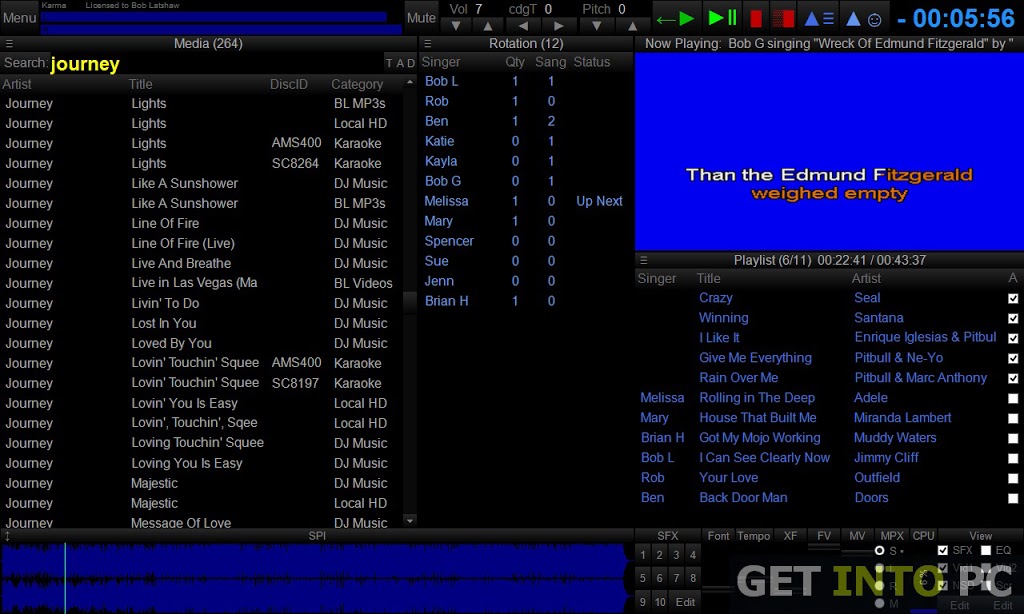This screenshot has width=1024, height=614.
Task: Raise the volume with Vol up arrow
Action: (x=487, y=26)
